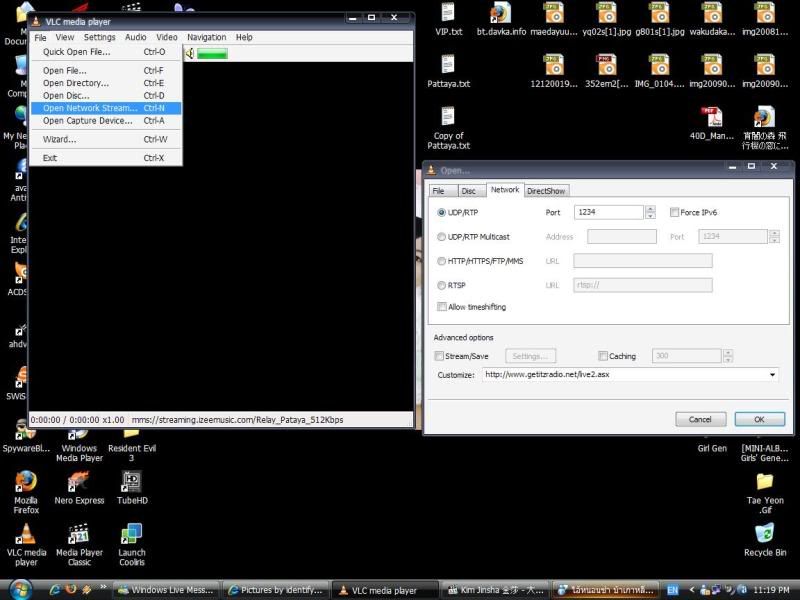
Task: Select the 12120019 image desktop icon
Action: click(x=554, y=71)
